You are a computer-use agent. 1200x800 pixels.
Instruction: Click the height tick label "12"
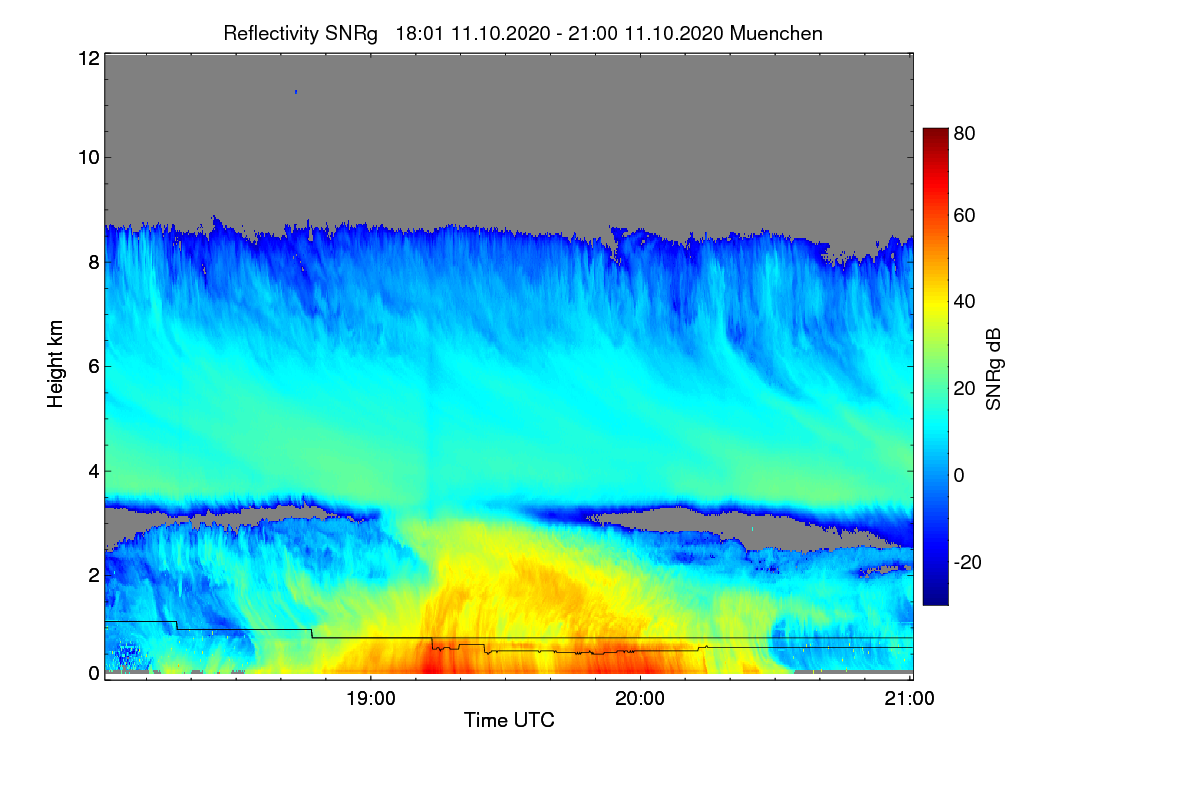coord(88,58)
